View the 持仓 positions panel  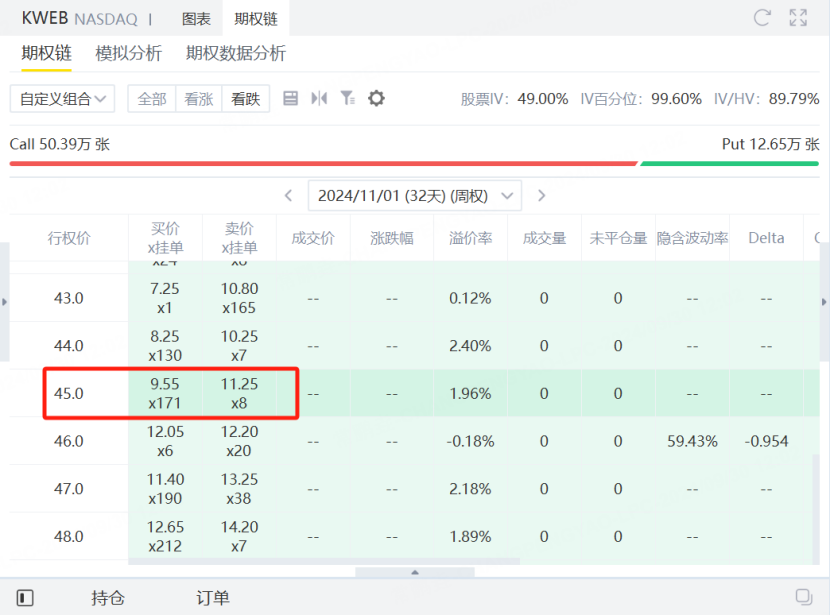pos(108,597)
